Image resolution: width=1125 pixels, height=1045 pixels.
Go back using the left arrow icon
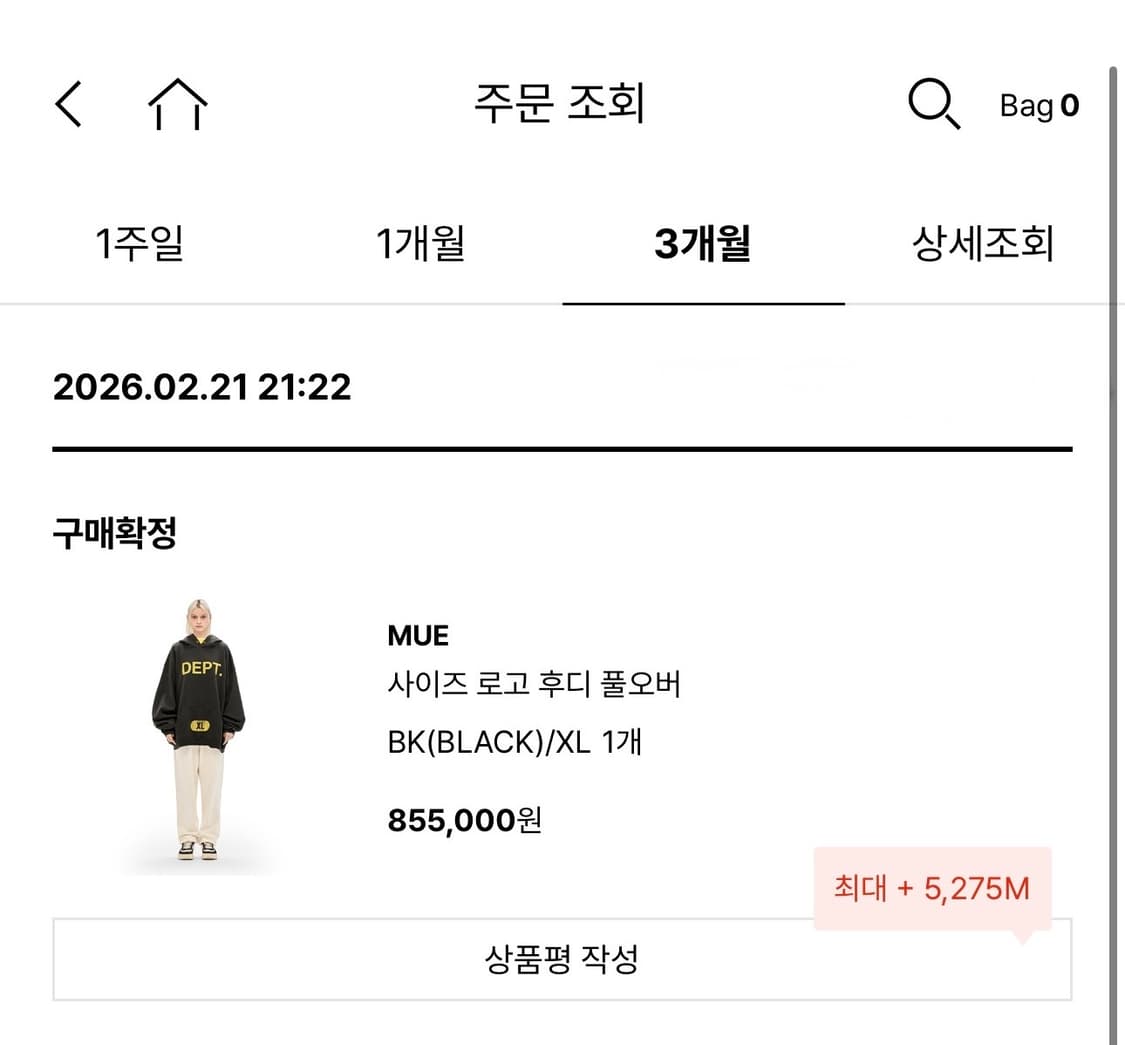click(x=67, y=104)
